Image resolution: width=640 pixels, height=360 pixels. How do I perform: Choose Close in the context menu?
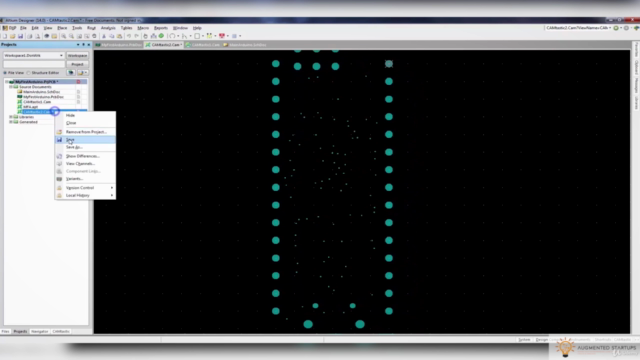(85, 123)
